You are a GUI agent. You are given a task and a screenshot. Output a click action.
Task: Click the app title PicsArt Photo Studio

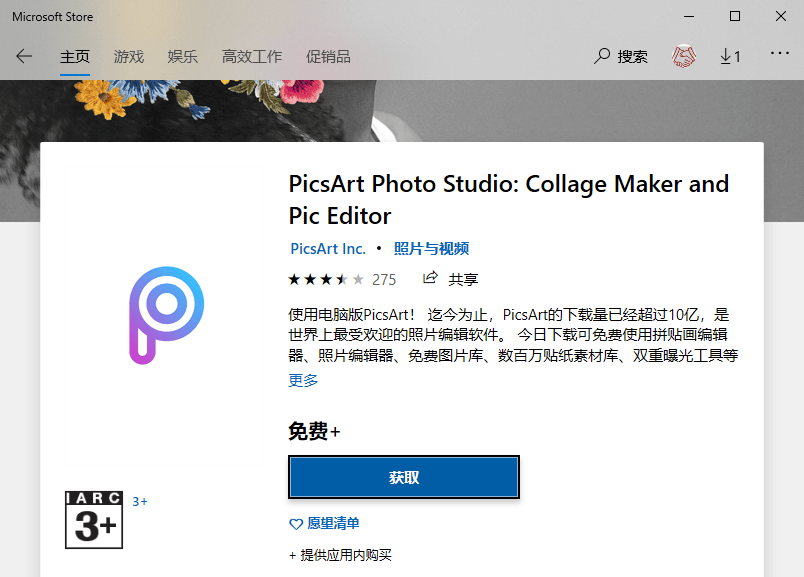point(509,200)
